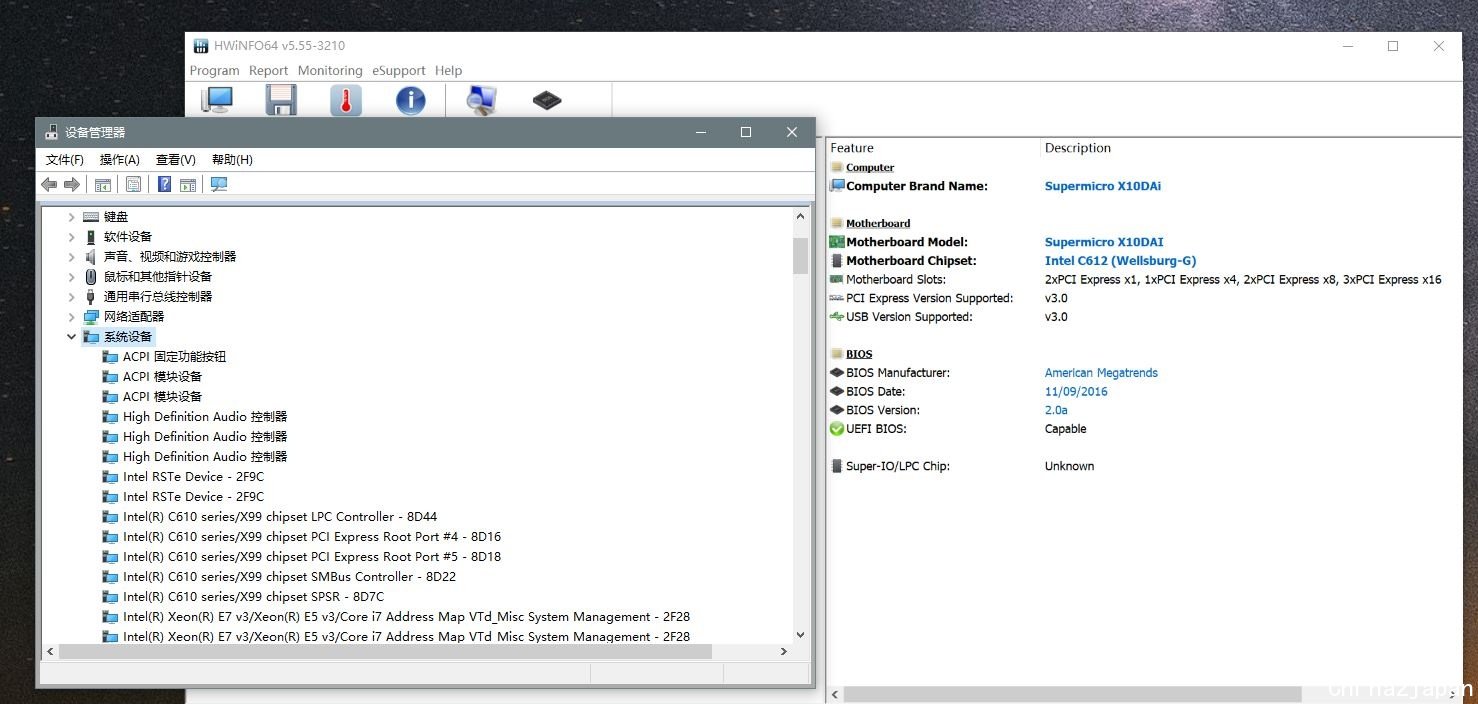
Task: Open sensors via the thermometer icon
Action: click(346, 100)
